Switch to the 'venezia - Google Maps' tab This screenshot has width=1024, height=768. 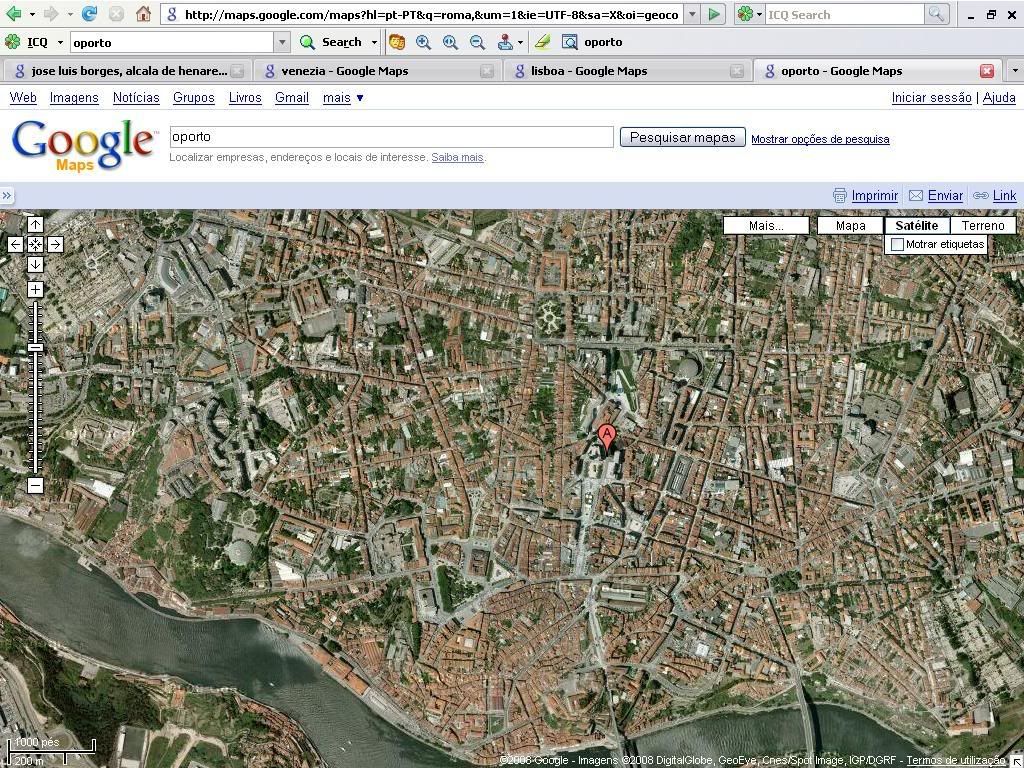pyautogui.click(x=344, y=71)
